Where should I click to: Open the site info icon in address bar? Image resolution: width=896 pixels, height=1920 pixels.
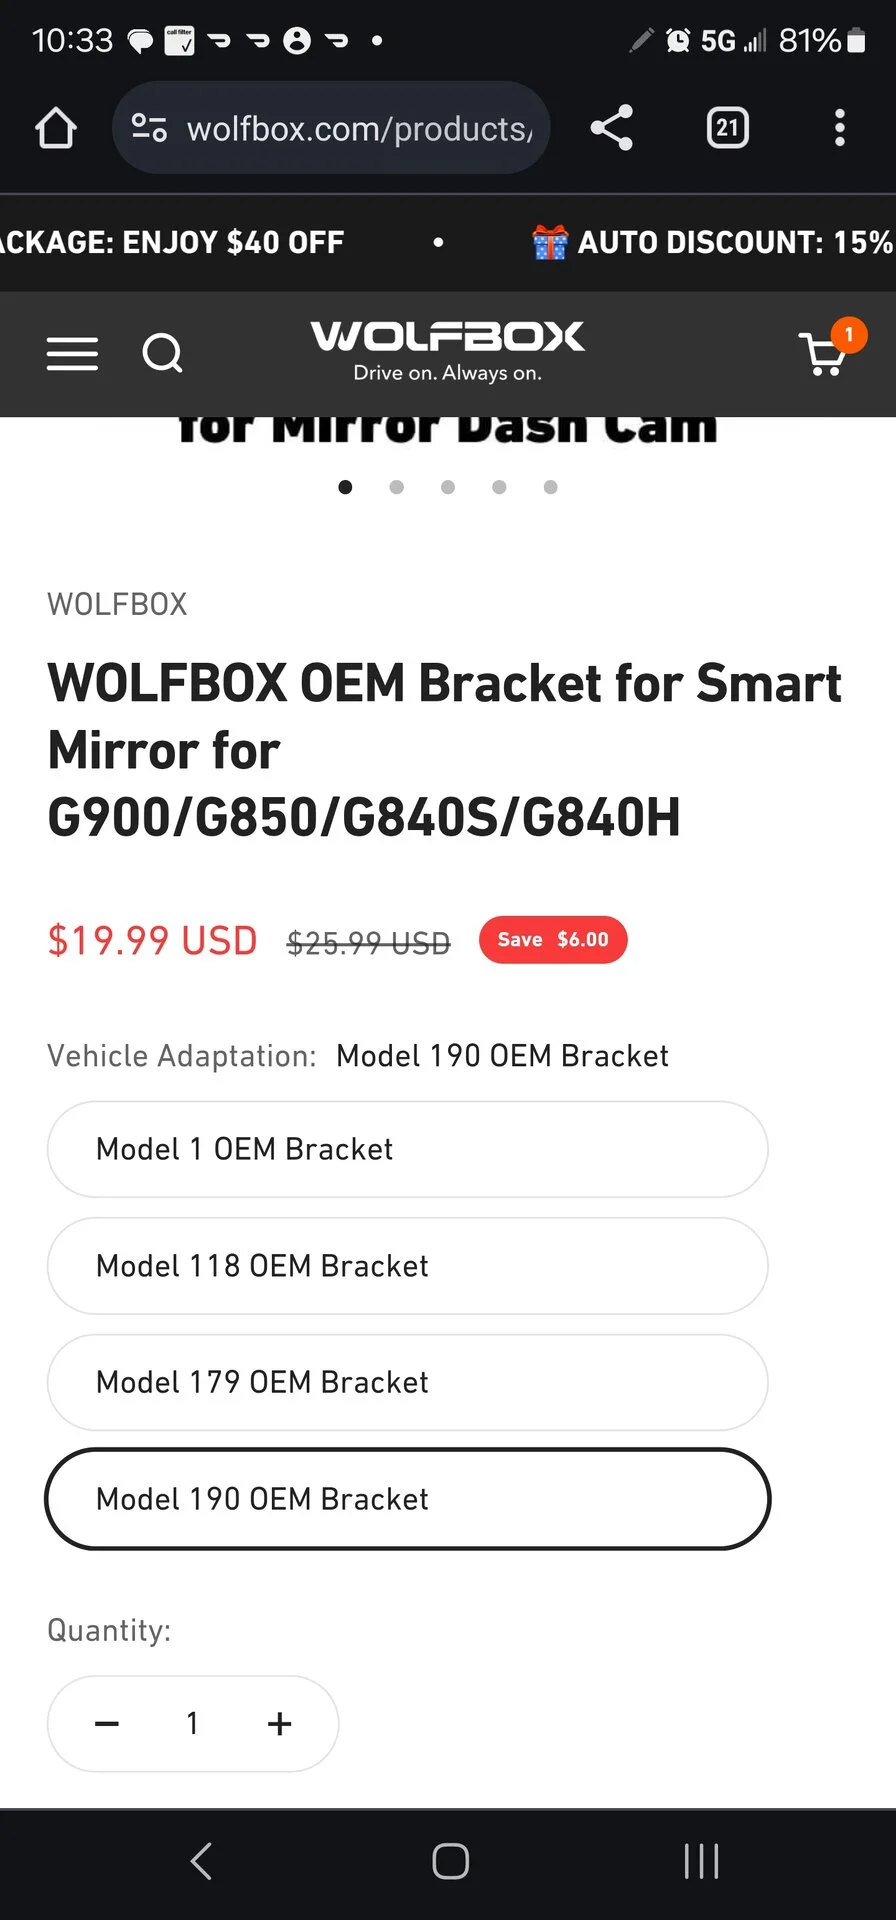[x=150, y=128]
